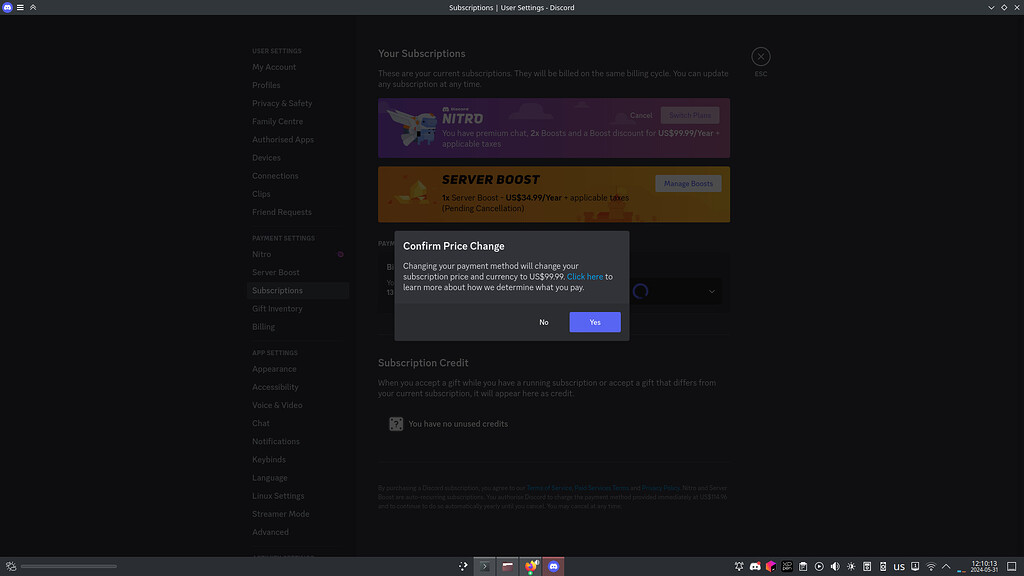Viewport: 1024px width, 576px height.
Task: Expand the payment method dropdown chevron
Action: click(712, 291)
